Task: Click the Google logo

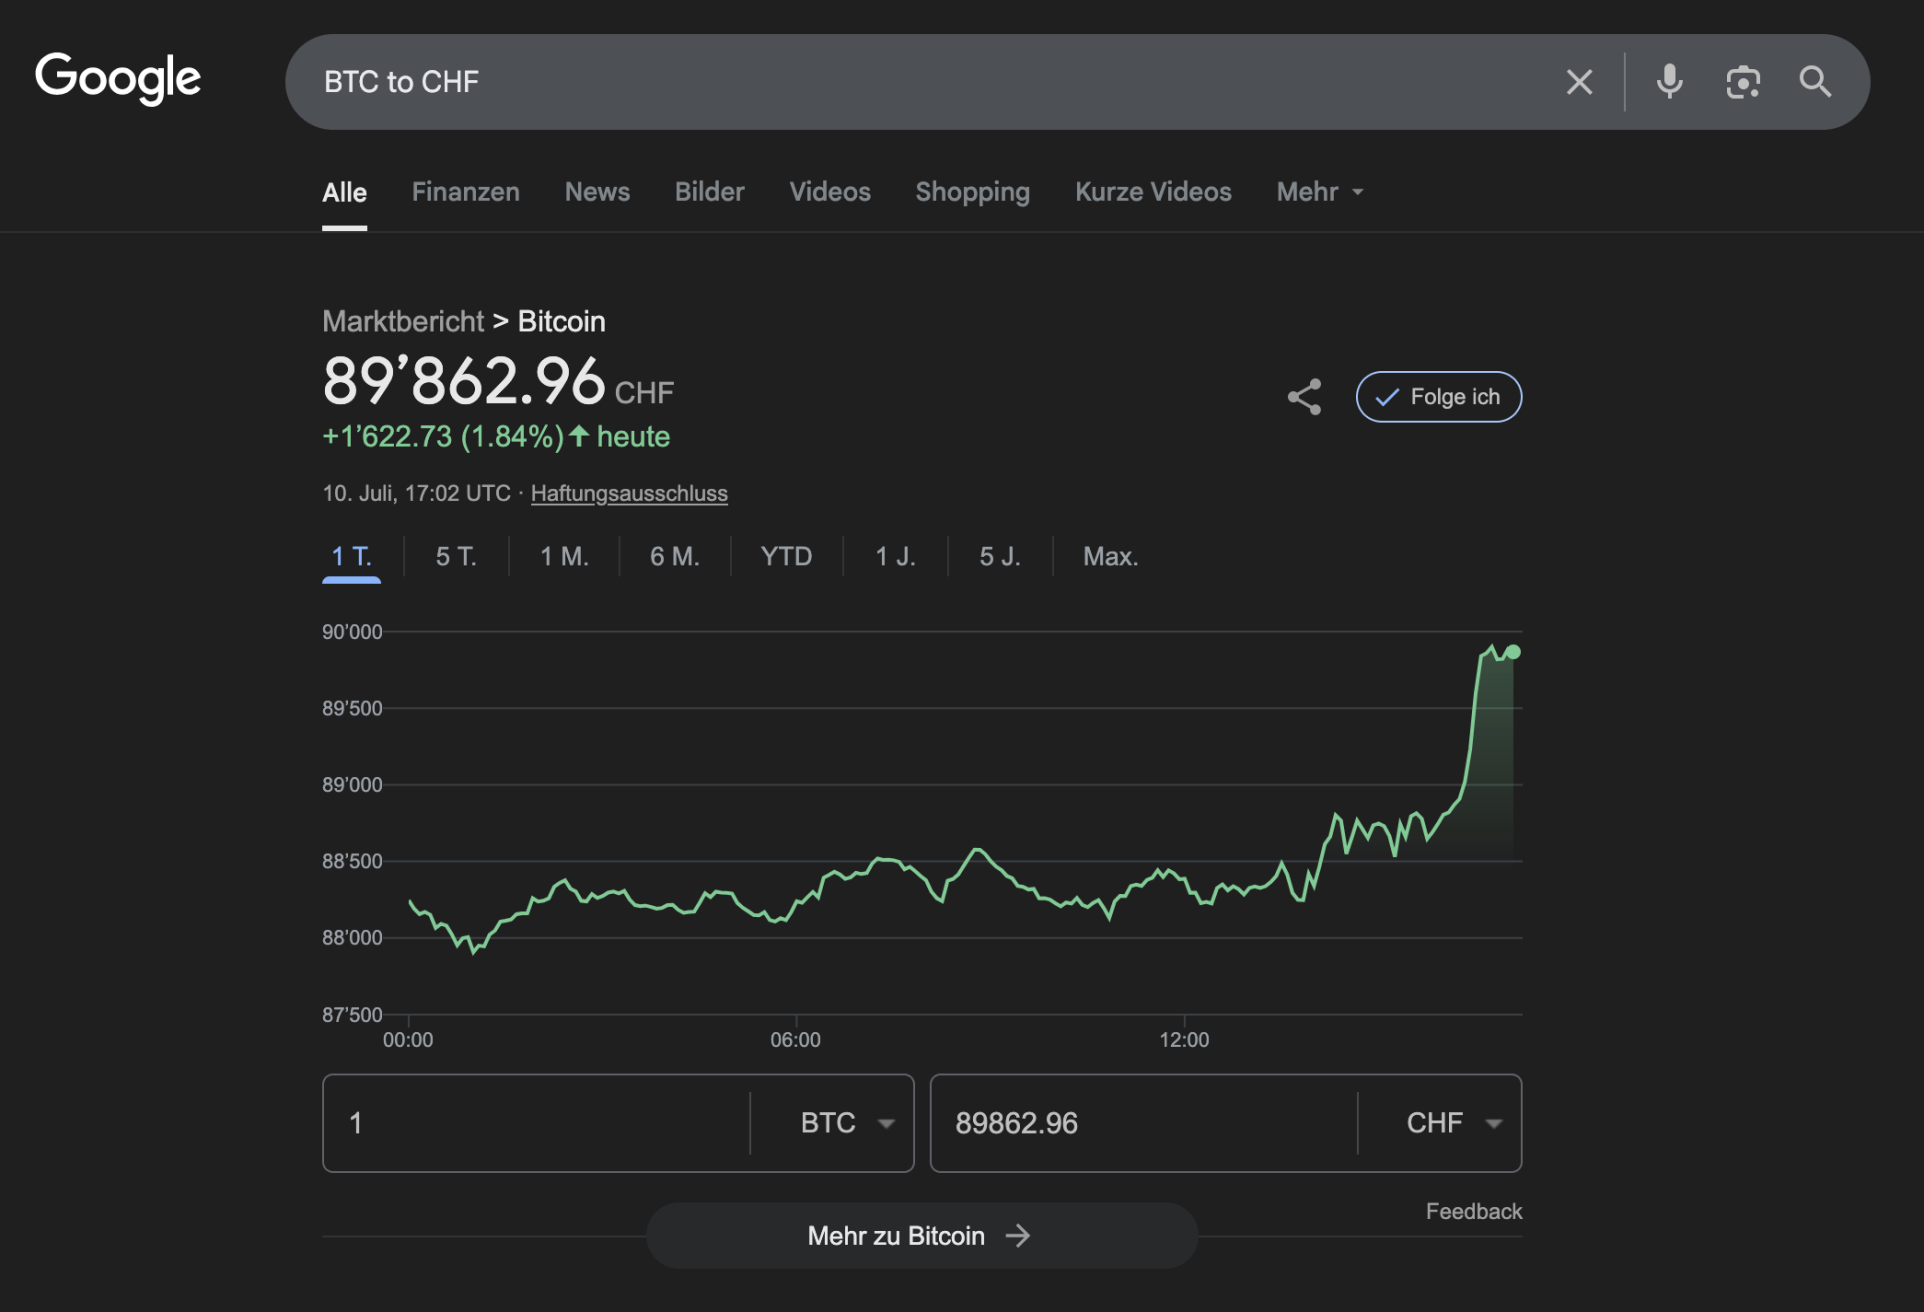Action: coord(118,79)
